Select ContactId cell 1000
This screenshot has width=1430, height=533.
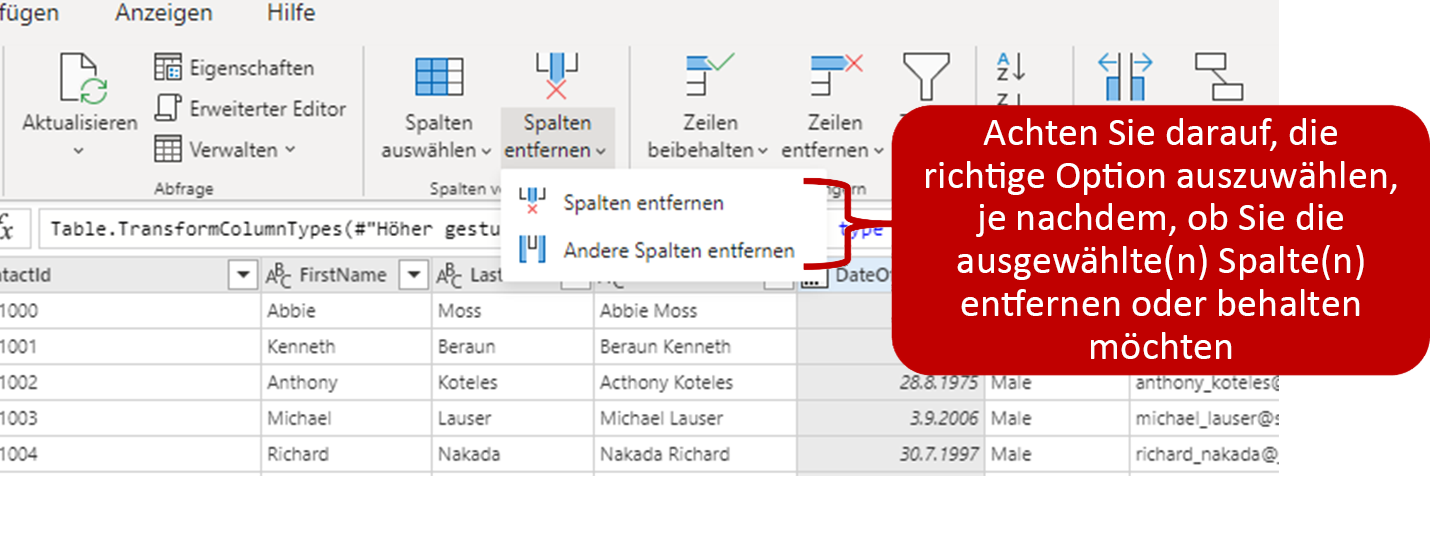point(130,311)
